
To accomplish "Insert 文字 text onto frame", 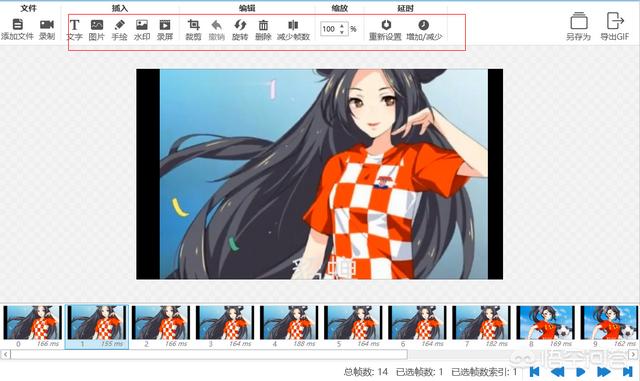I will tap(74, 29).
